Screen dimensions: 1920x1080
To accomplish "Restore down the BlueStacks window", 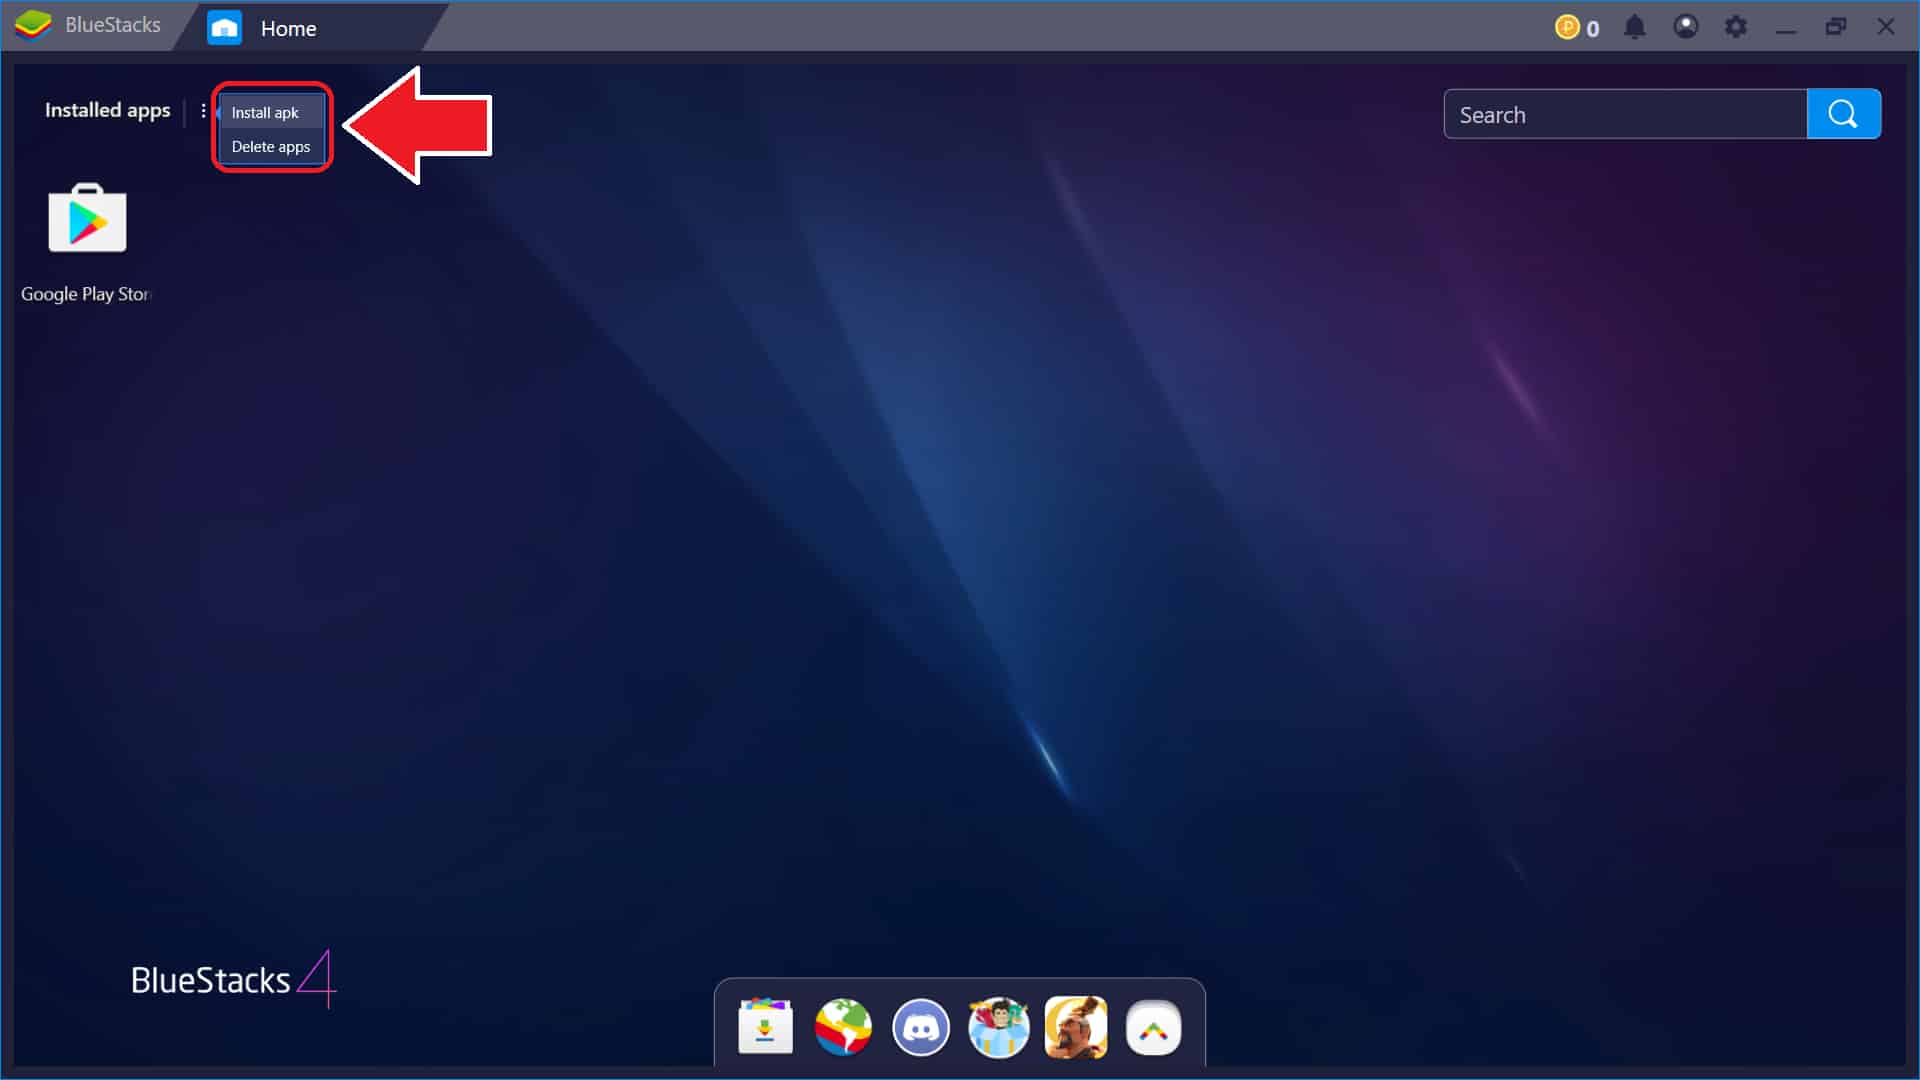I will click(x=1836, y=27).
